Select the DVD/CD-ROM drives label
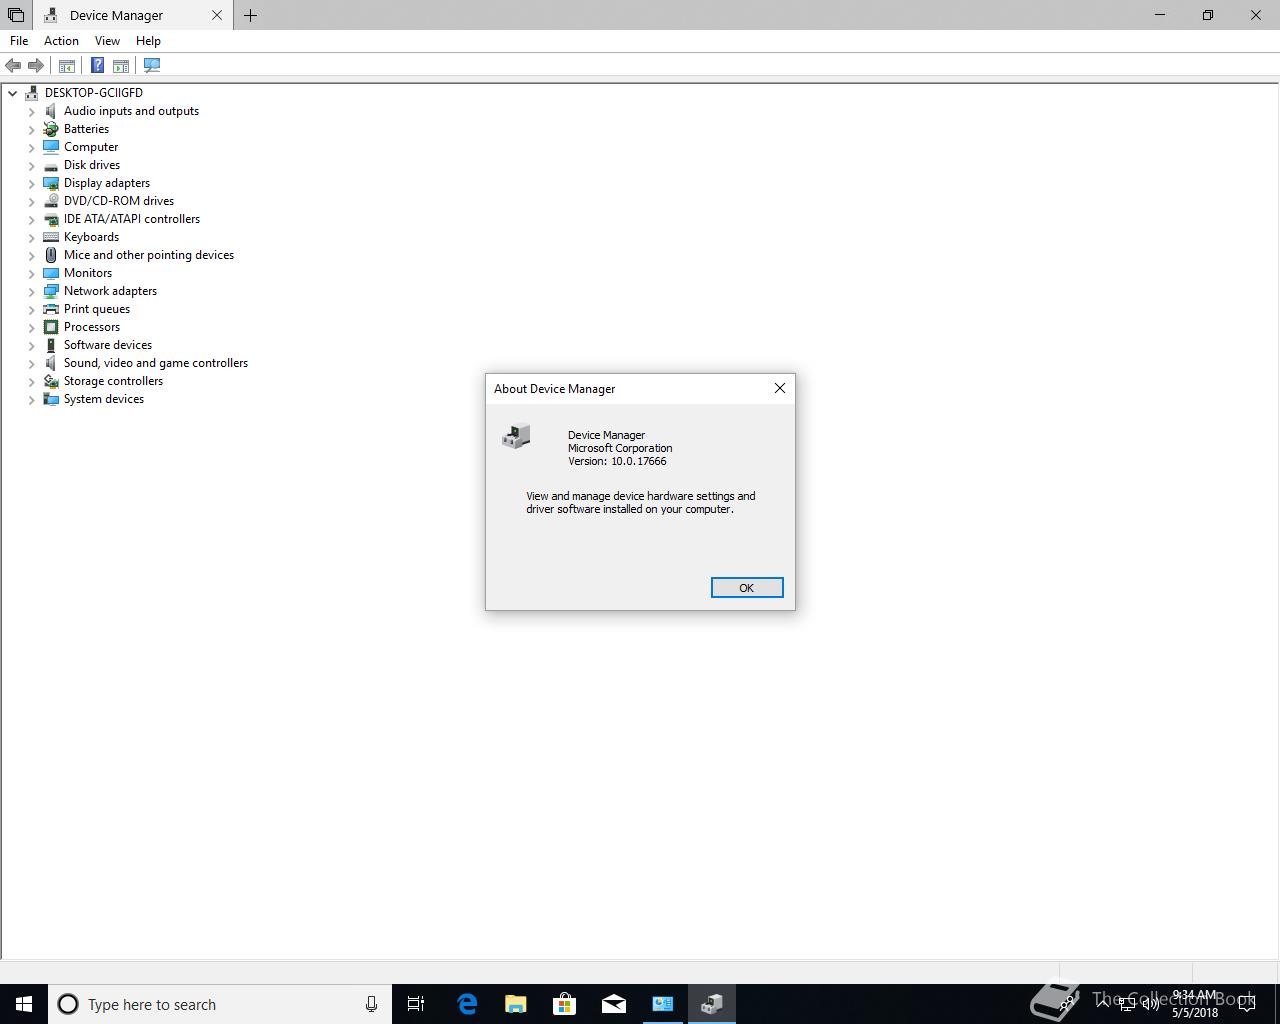This screenshot has height=1024, width=1280. [x=119, y=201]
